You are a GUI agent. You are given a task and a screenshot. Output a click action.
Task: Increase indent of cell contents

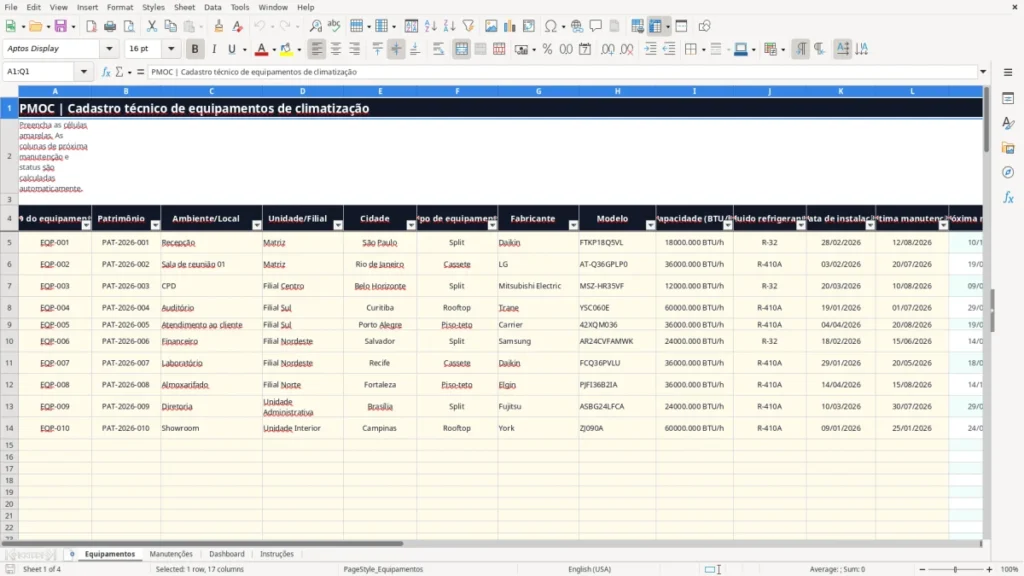pos(650,49)
